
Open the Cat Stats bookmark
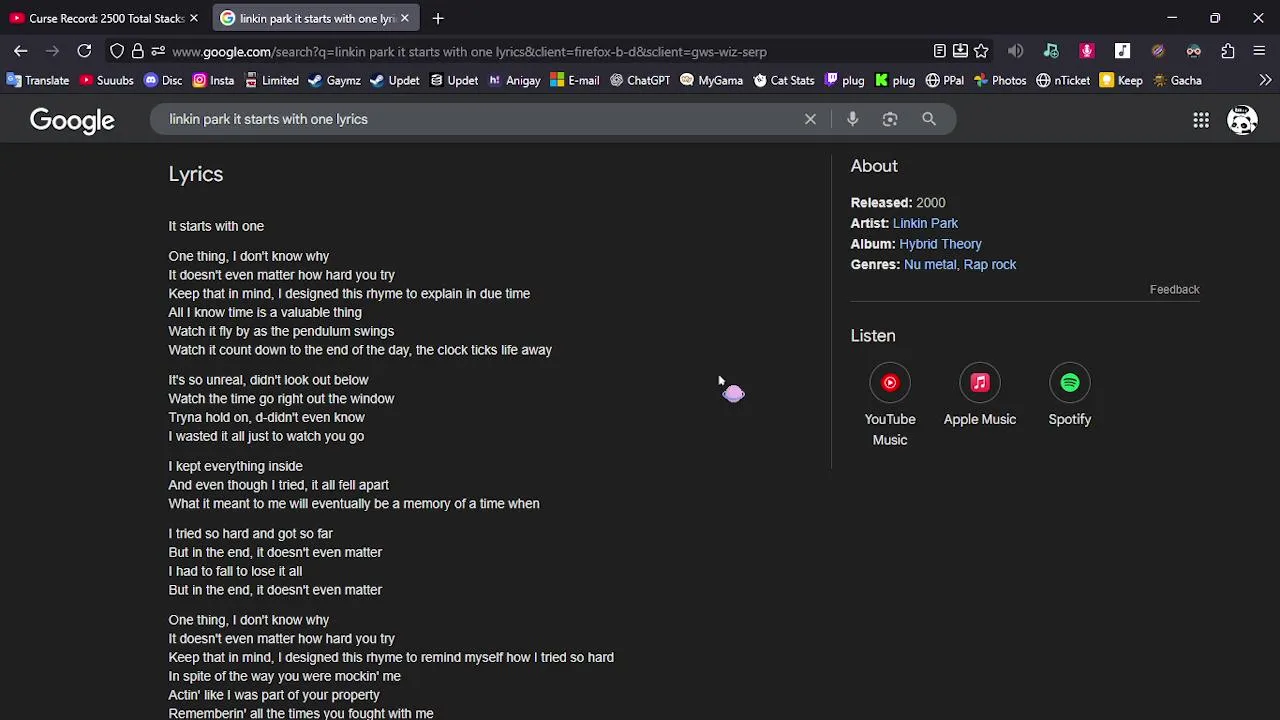pyautogui.click(x=784, y=80)
